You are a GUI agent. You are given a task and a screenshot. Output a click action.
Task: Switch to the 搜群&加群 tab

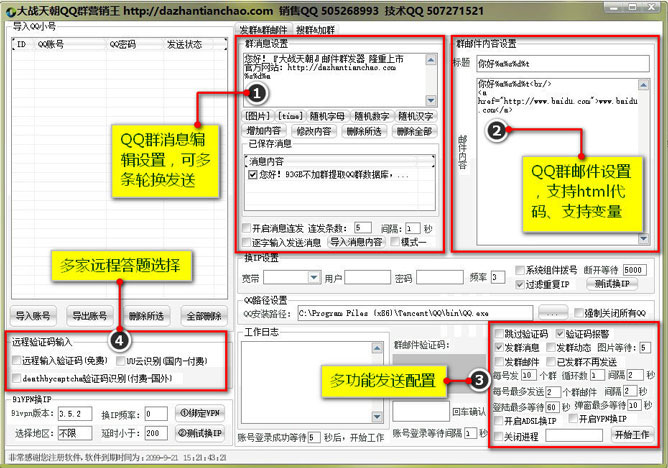click(x=316, y=30)
